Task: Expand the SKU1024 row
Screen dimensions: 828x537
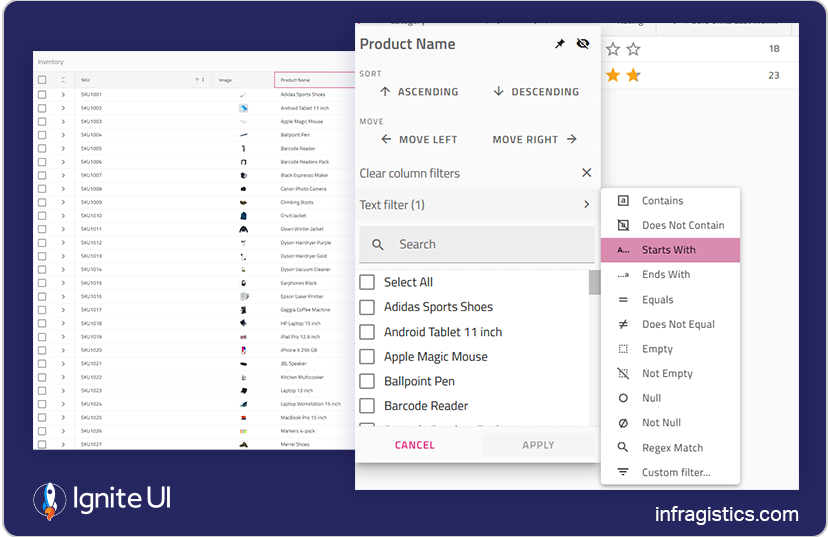Action: (63, 404)
